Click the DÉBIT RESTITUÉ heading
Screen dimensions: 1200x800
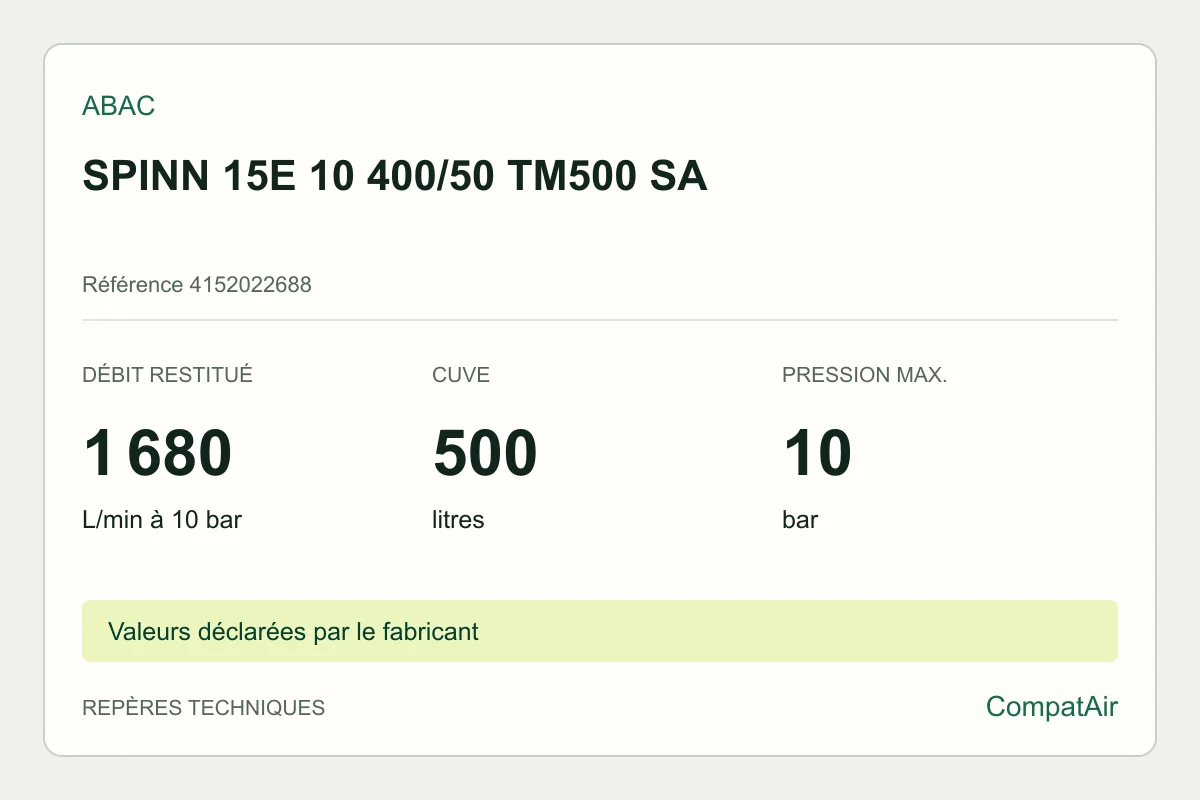click(x=167, y=375)
